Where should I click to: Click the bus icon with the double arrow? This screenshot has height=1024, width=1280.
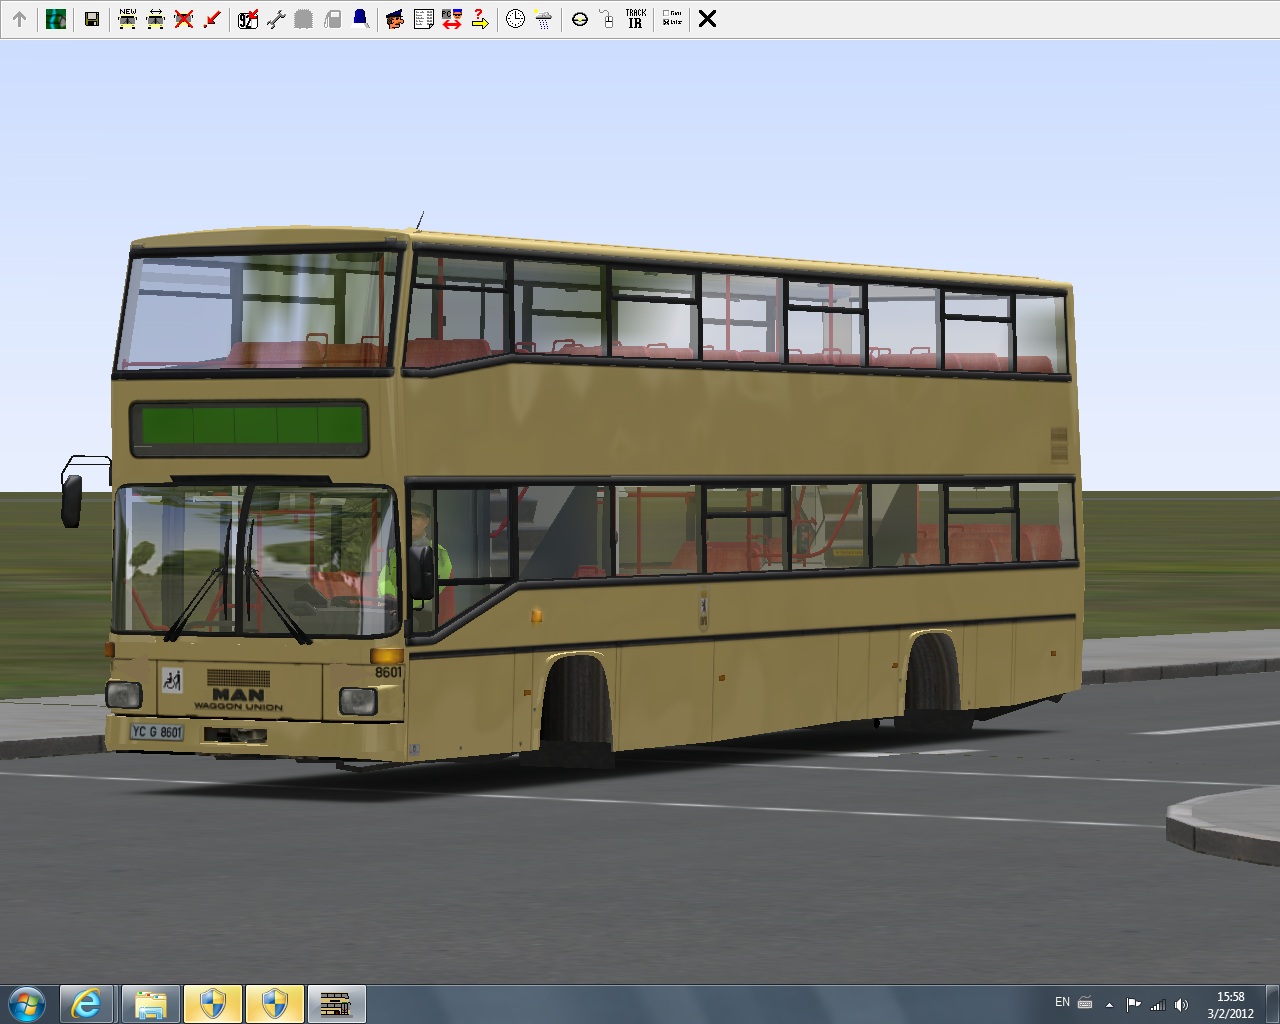[x=155, y=19]
